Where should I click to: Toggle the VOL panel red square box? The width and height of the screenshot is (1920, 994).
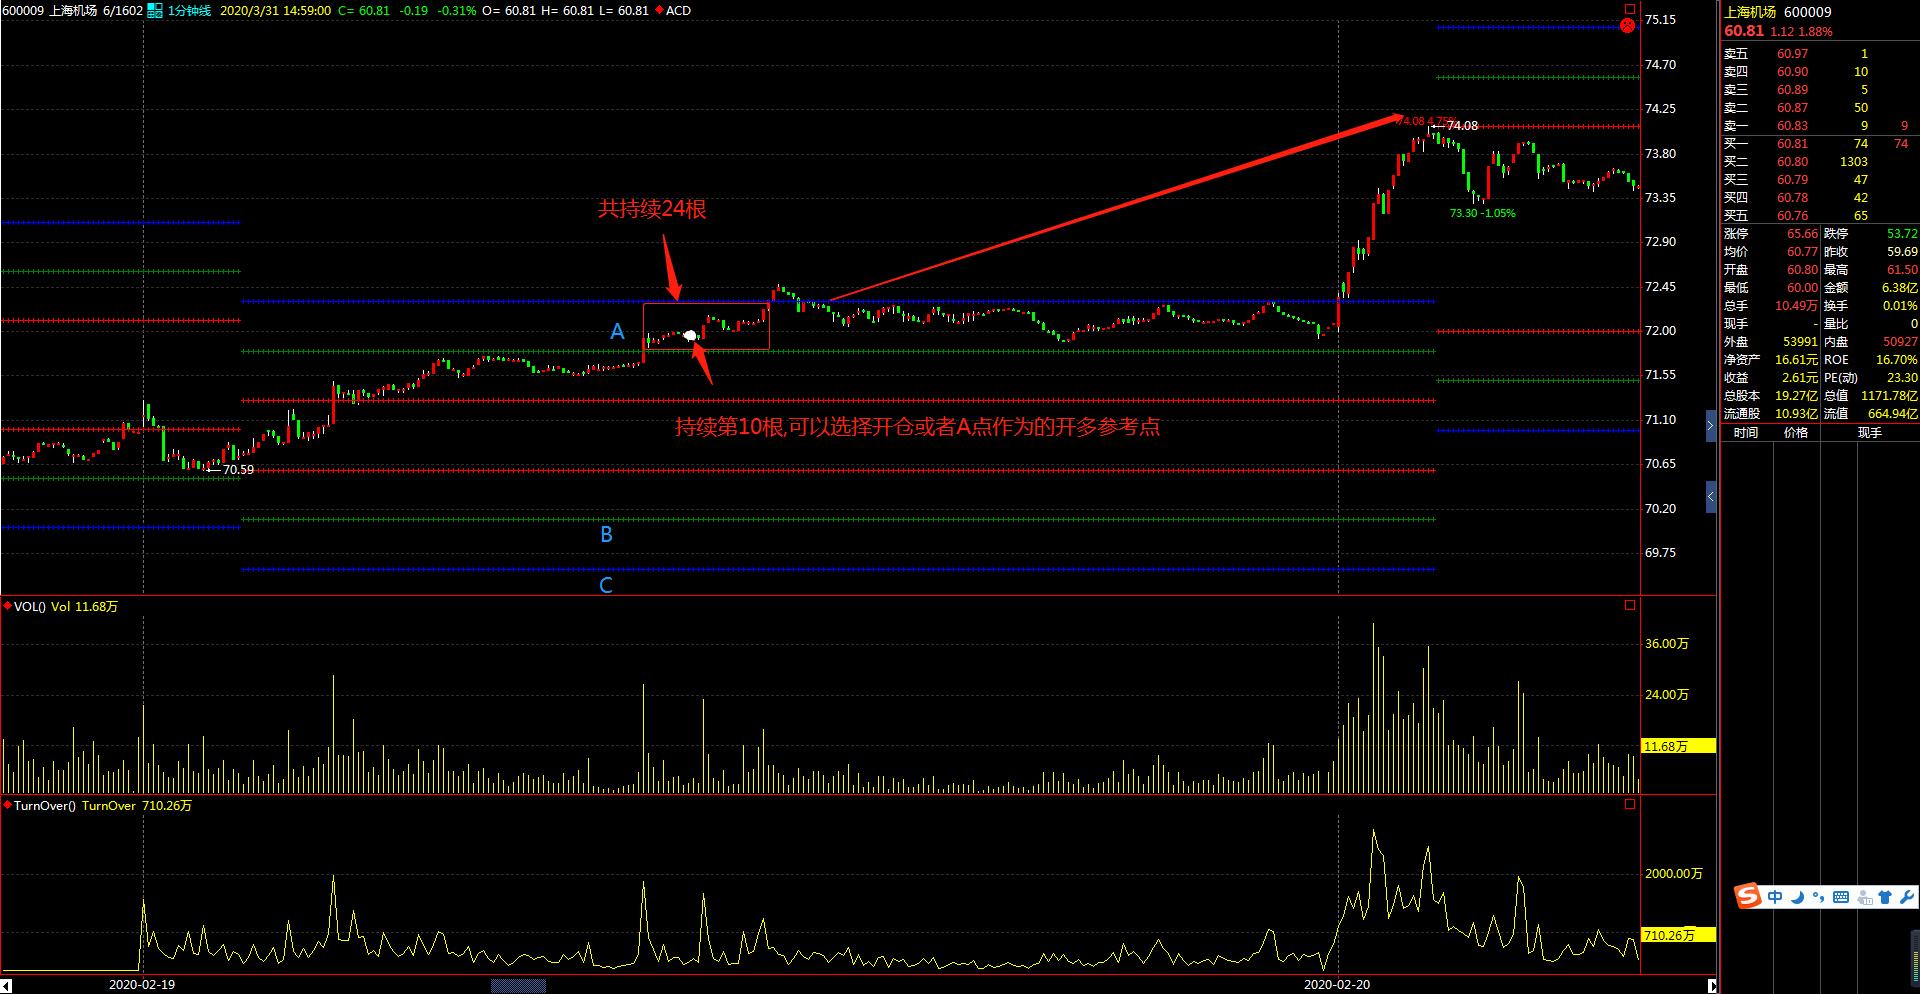tap(1630, 605)
